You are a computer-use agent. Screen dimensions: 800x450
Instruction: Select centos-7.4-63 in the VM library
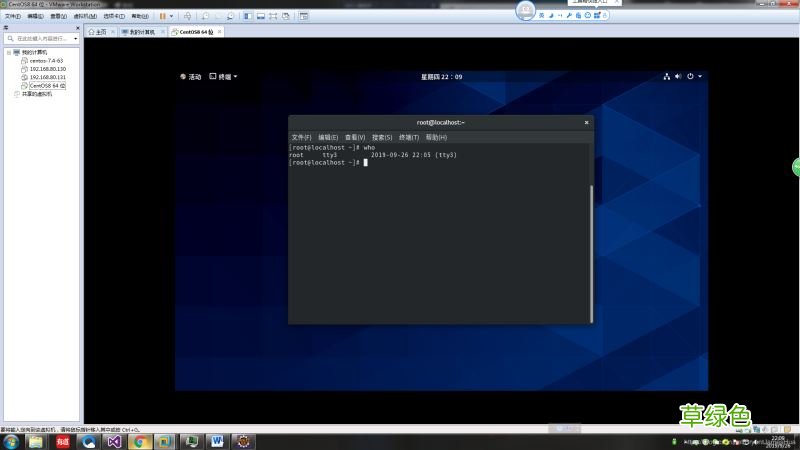pos(45,60)
